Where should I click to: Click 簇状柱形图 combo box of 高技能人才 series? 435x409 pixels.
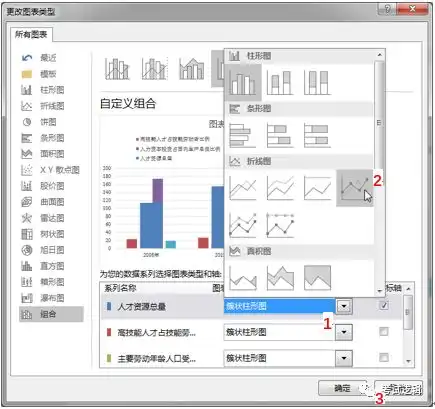pos(280,332)
